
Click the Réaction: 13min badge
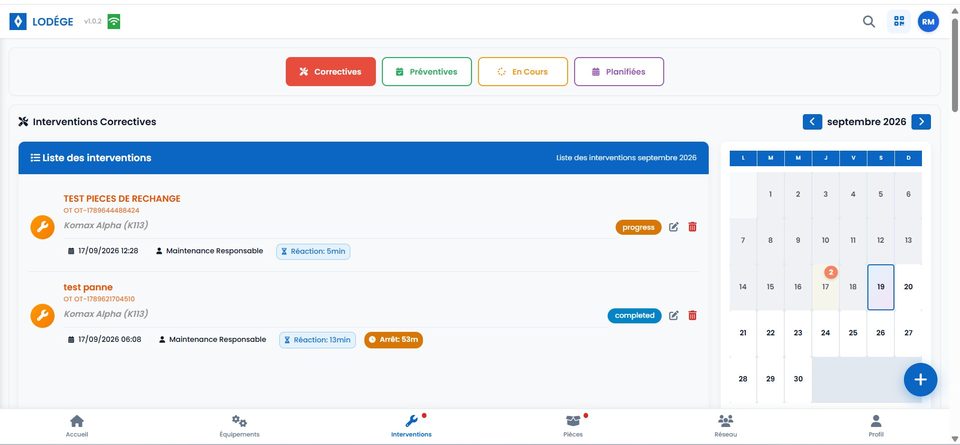[x=318, y=340]
